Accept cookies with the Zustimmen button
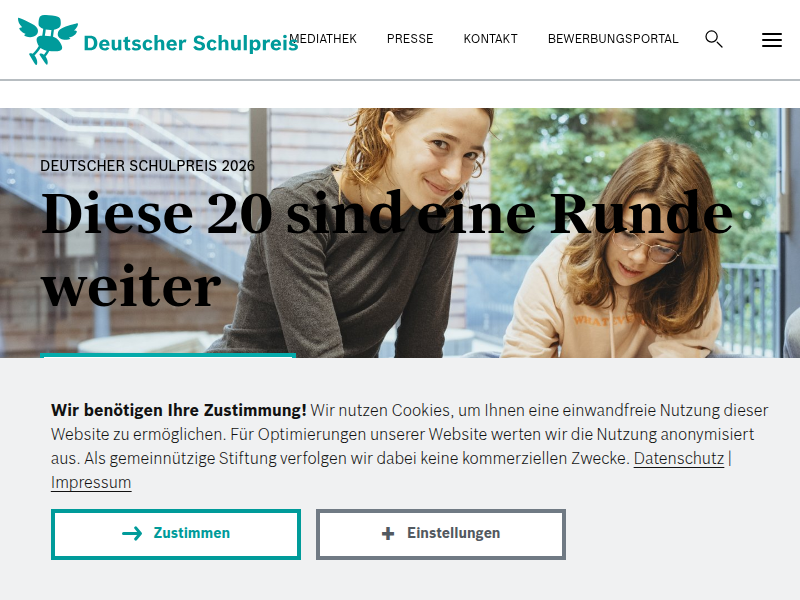Screen dimensions: 800x600 click(176, 534)
